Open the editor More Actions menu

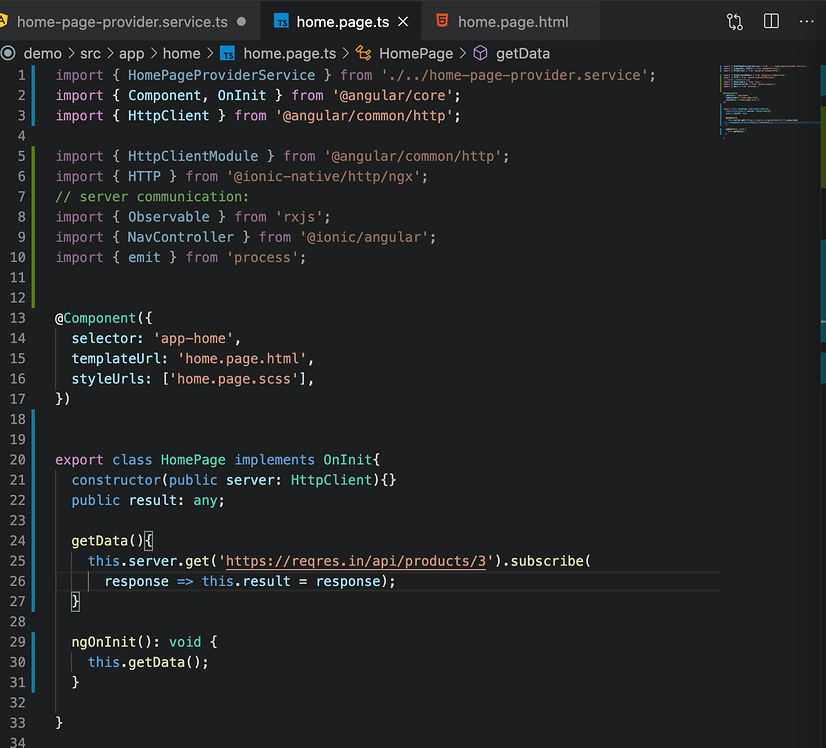click(x=807, y=22)
